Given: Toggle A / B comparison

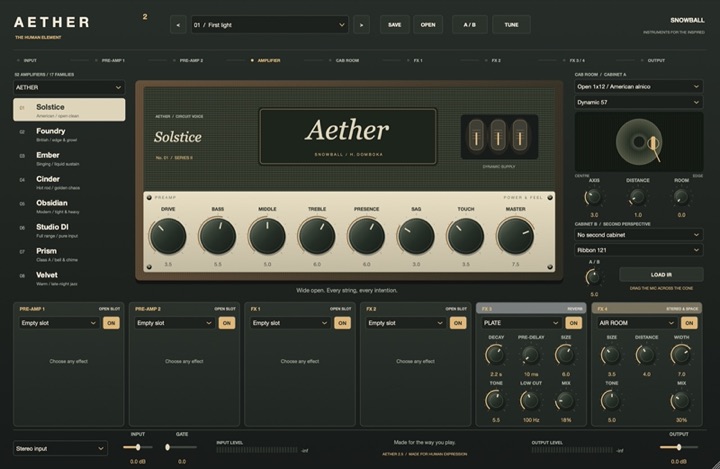Looking at the screenshot, I should [x=470, y=25].
